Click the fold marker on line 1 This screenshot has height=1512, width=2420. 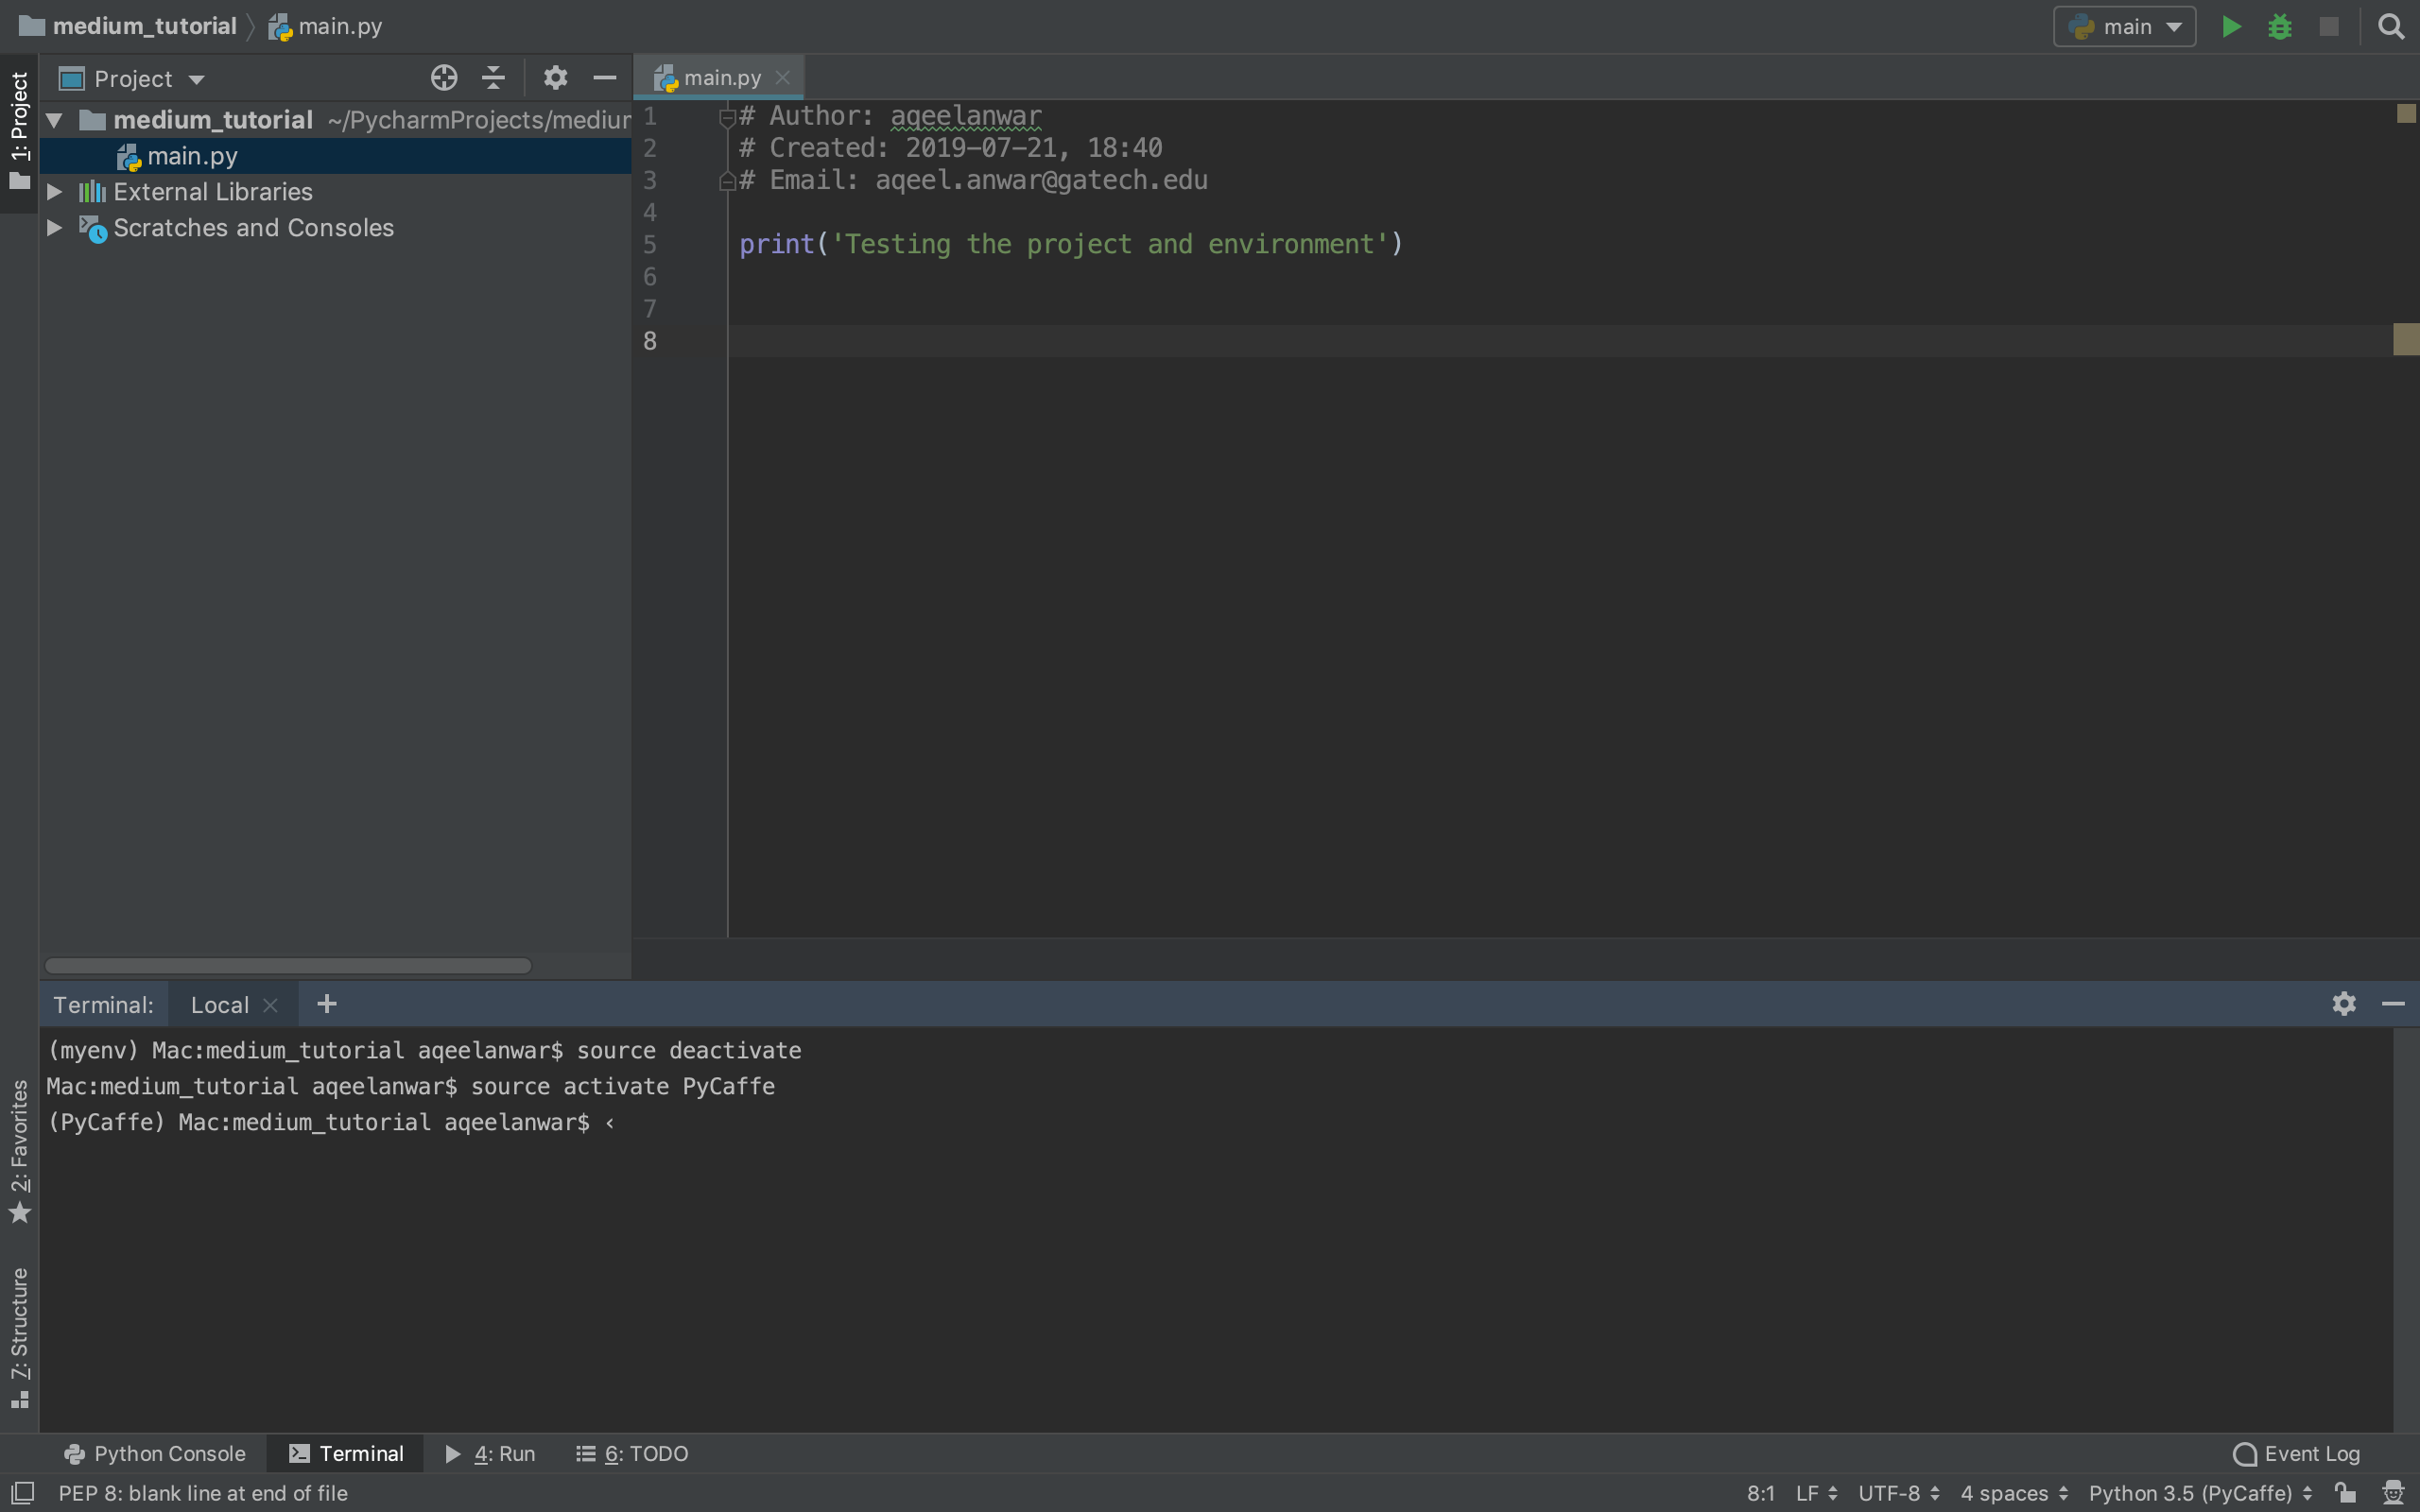tap(728, 117)
